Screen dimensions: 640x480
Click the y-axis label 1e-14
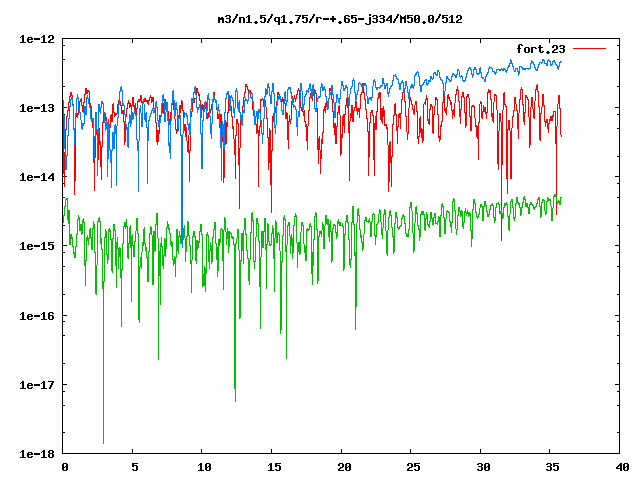click(x=37, y=177)
